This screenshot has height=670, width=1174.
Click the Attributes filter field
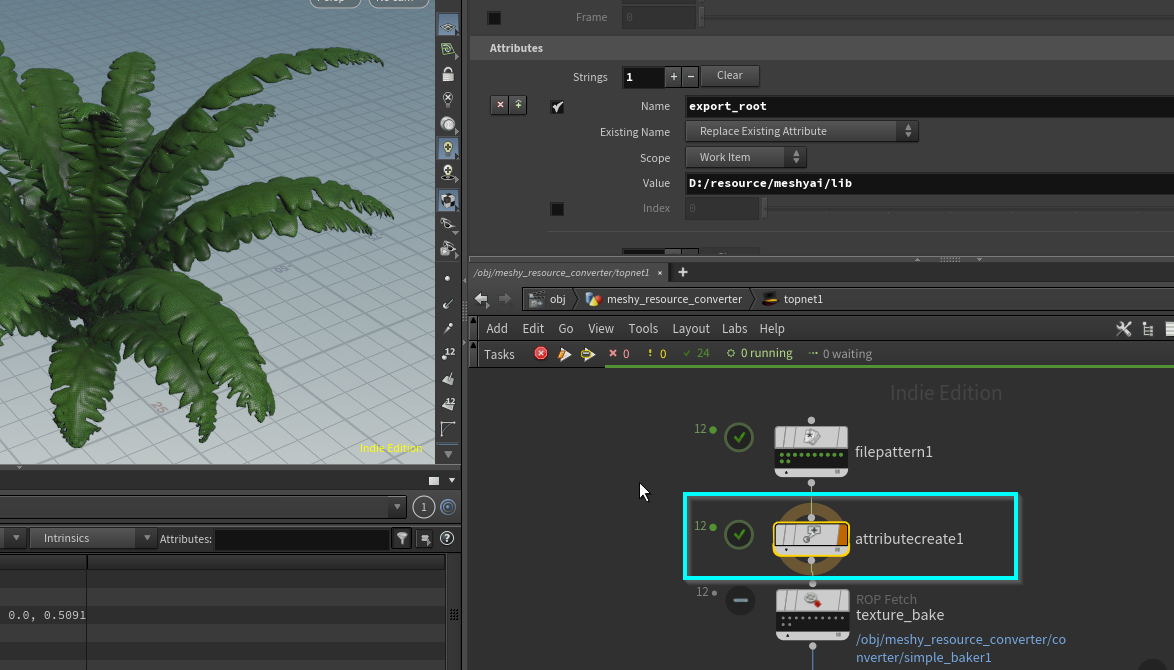pyautogui.click(x=302, y=538)
